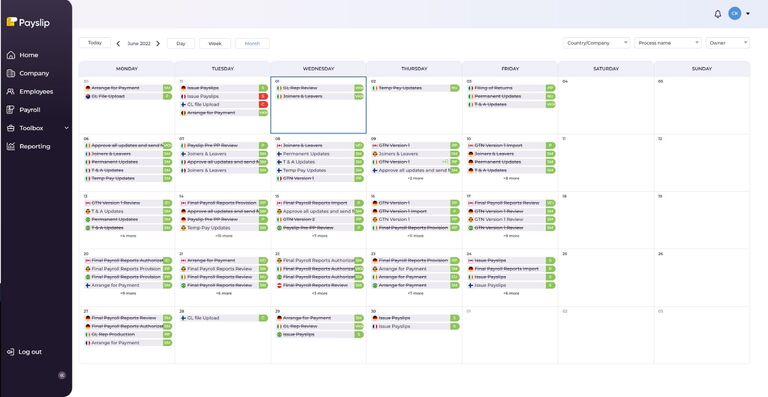Open the Owner filter dropdown
Image resolution: width=768 pixels, height=397 pixels.
(x=727, y=43)
